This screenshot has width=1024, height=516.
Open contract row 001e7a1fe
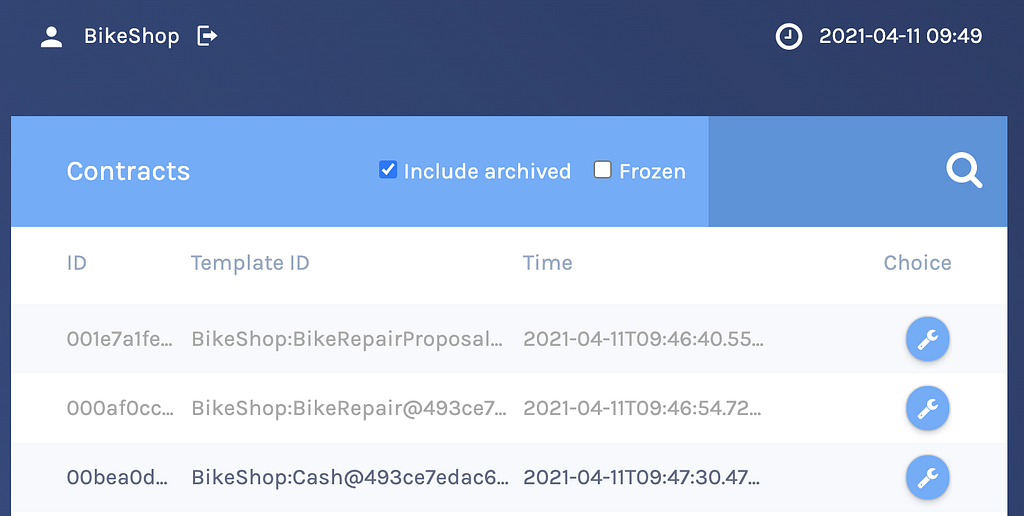509,339
